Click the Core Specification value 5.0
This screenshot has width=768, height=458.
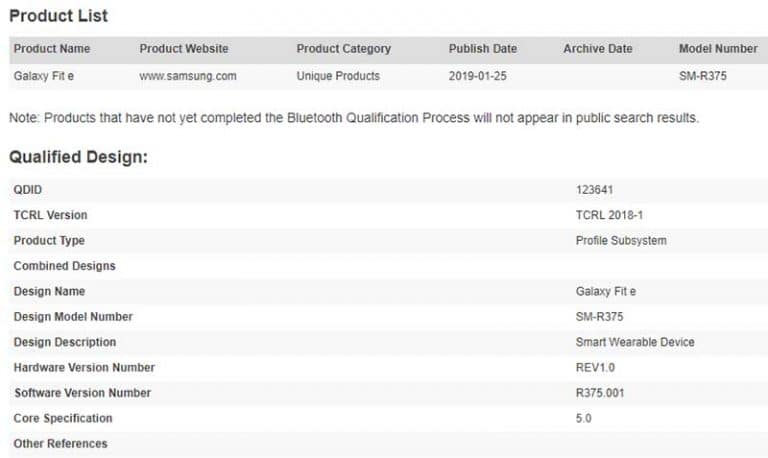pyautogui.click(x=584, y=419)
